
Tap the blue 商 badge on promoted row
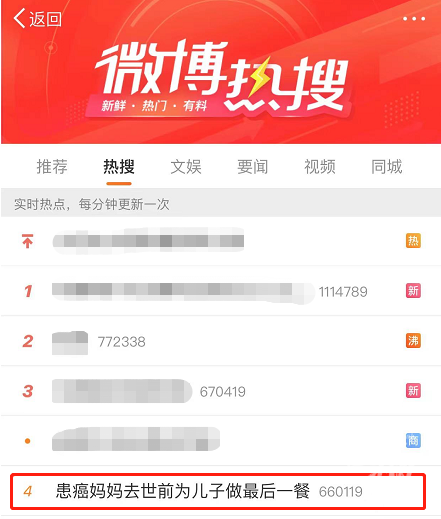point(413,441)
